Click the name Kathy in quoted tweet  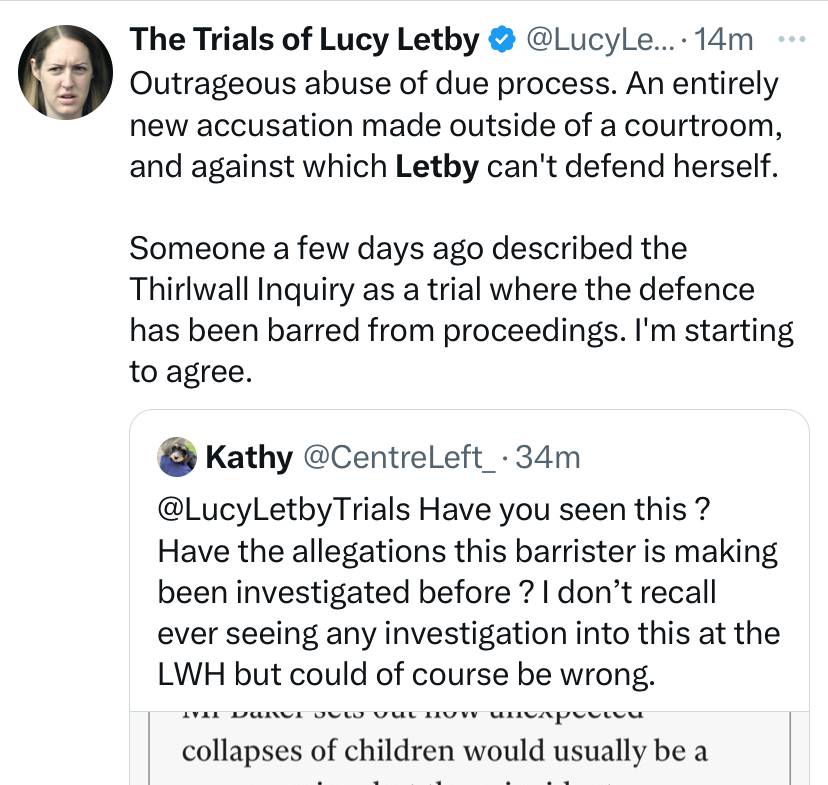point(249,457)
